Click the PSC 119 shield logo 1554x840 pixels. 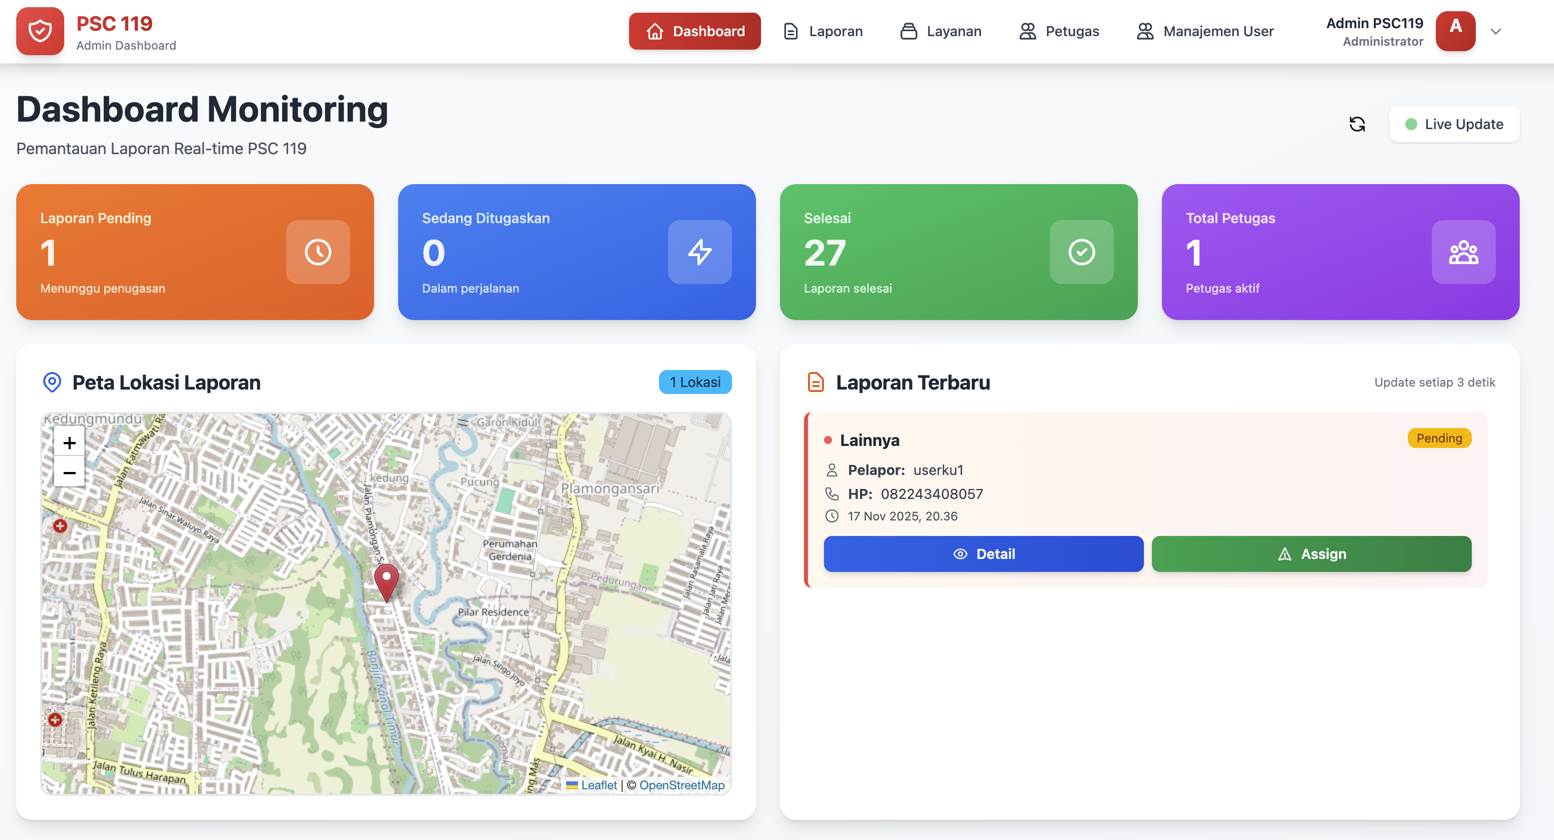click(40, 31)
